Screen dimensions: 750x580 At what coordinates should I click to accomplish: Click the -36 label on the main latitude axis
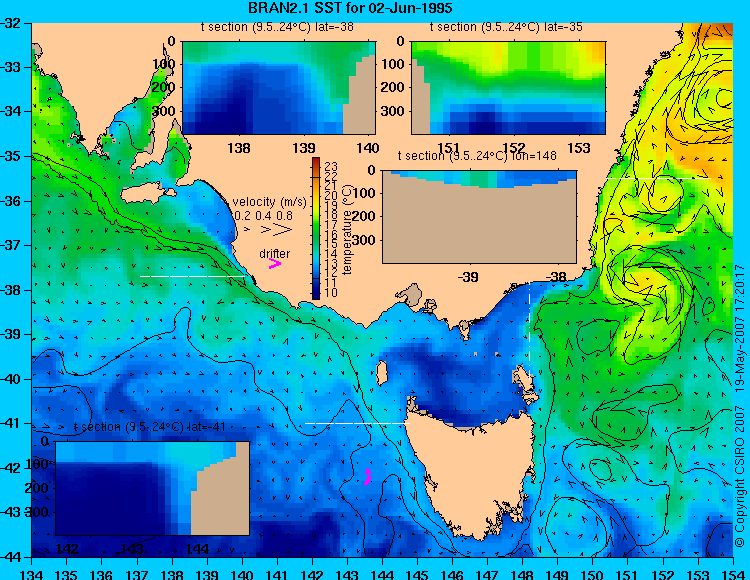click(11, 201)
